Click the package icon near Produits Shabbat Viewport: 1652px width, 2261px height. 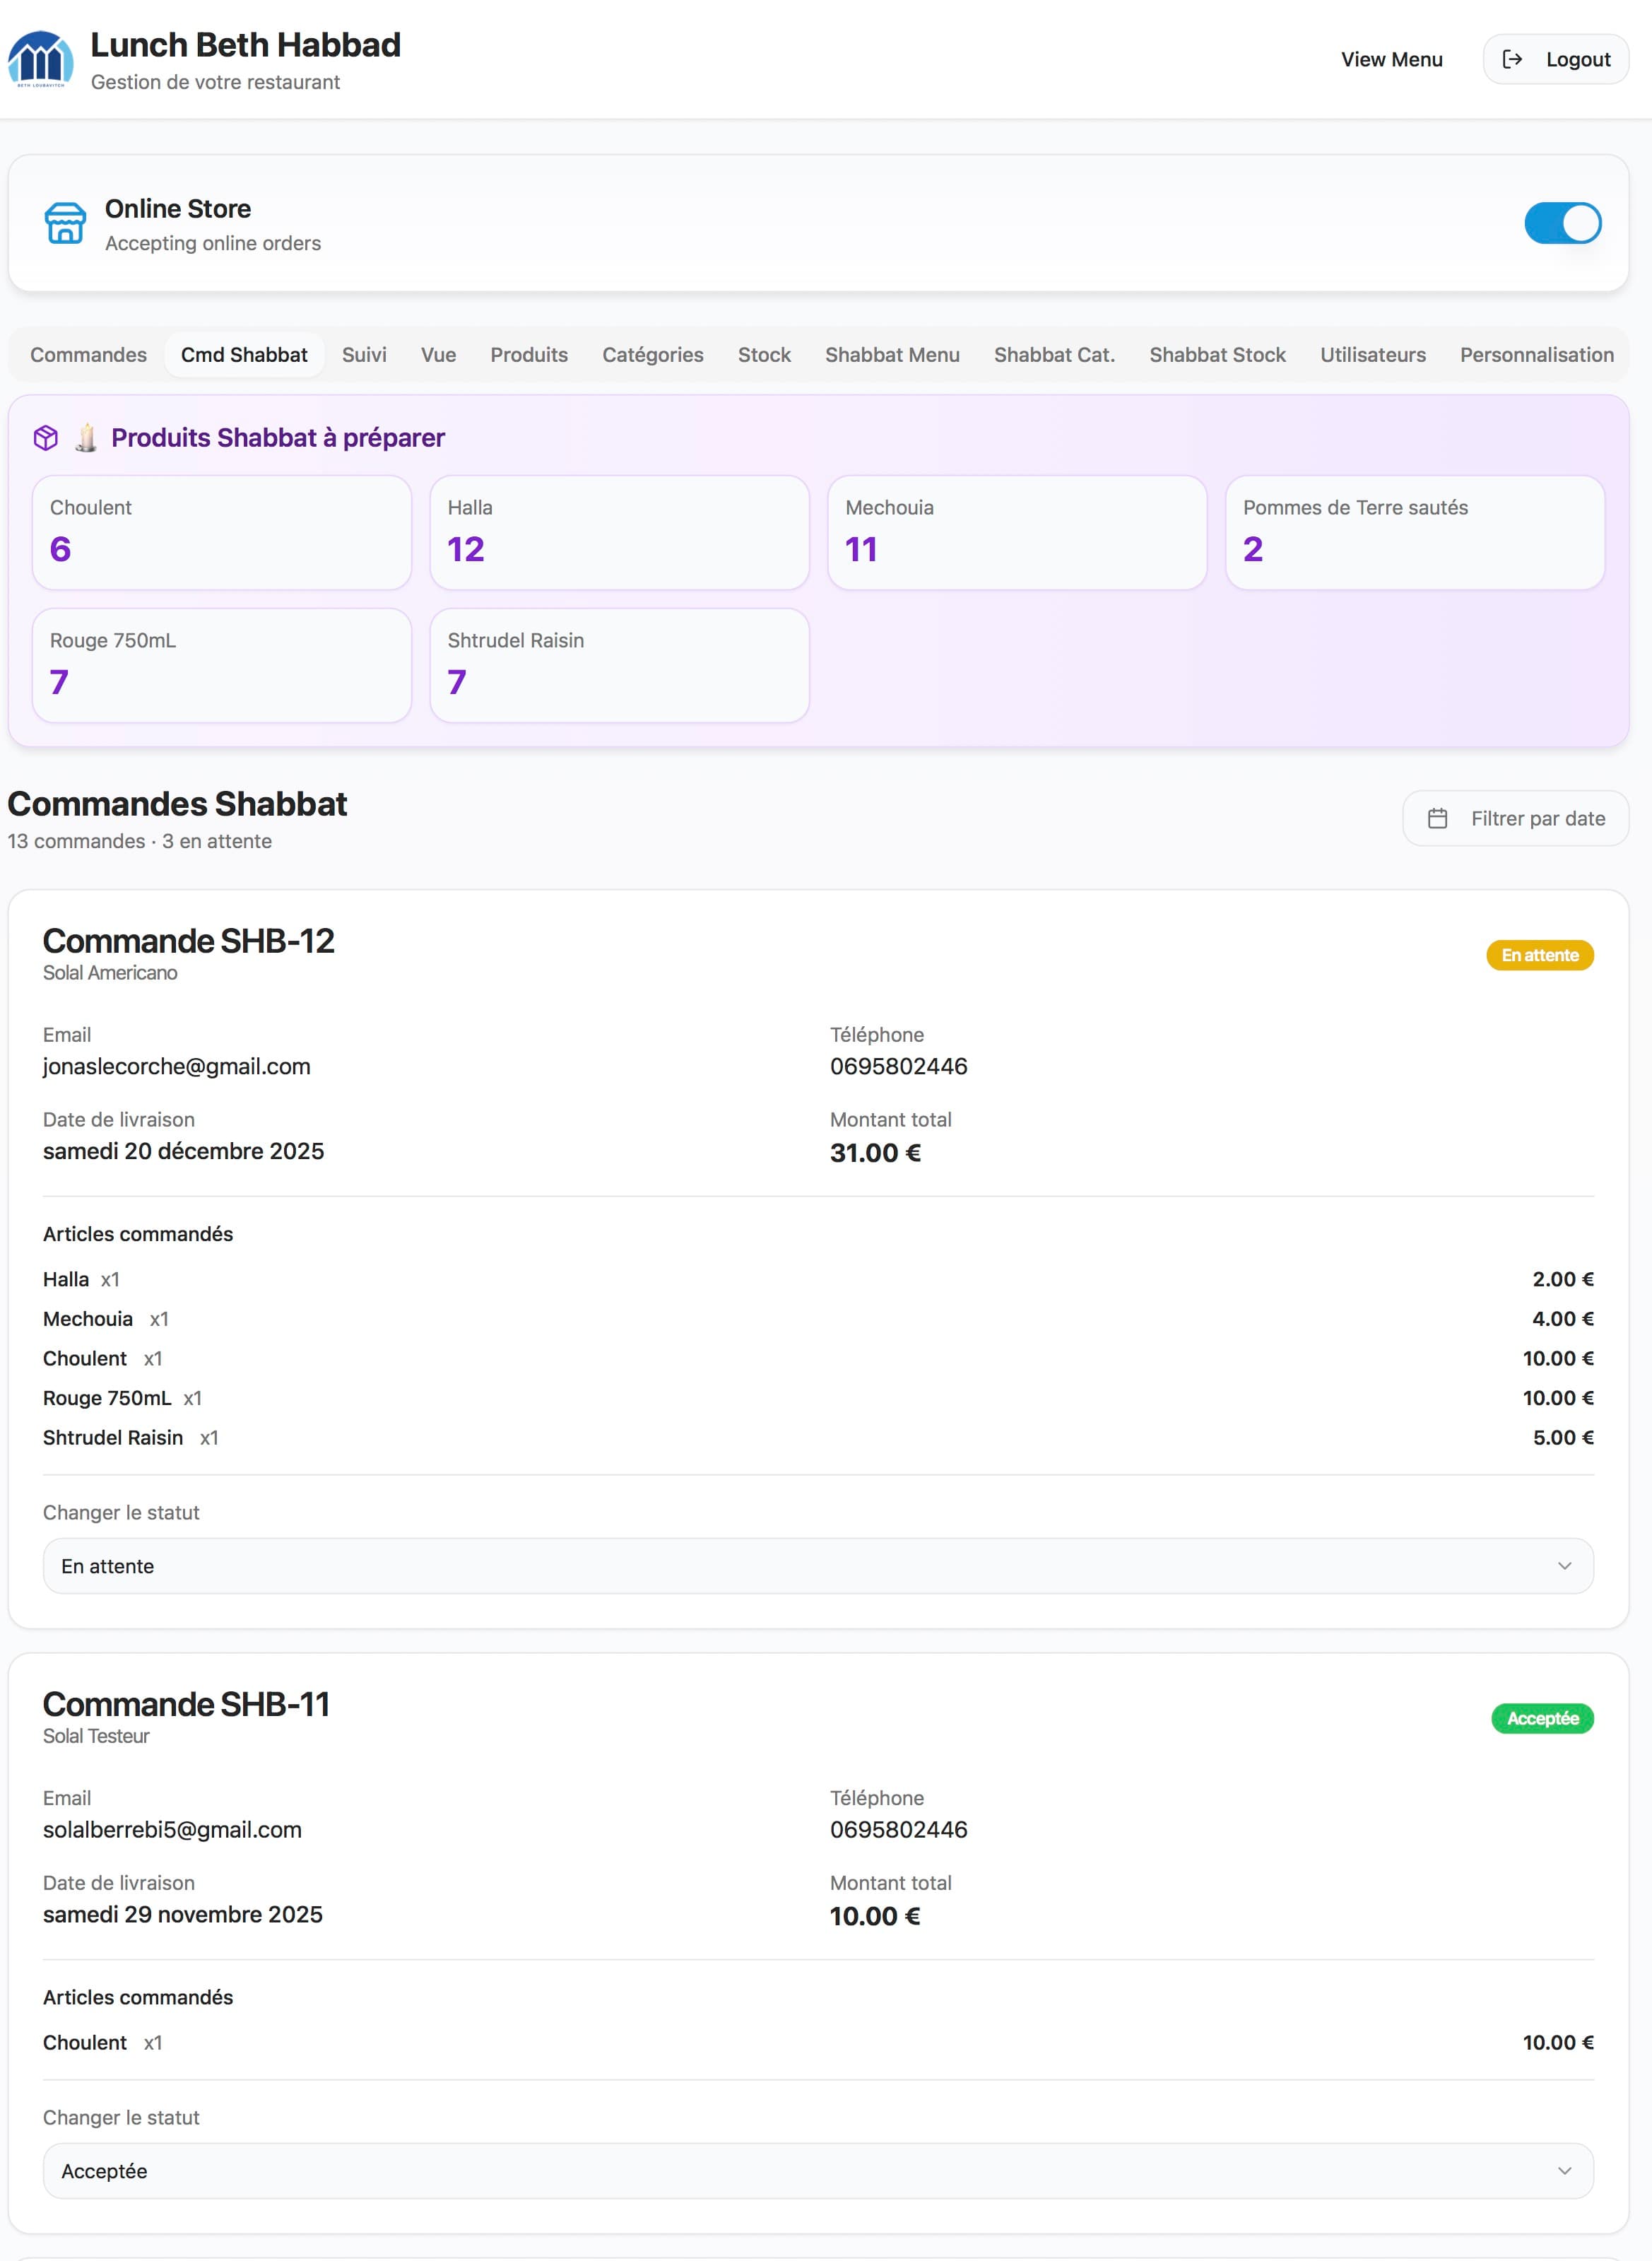(46, 437)
